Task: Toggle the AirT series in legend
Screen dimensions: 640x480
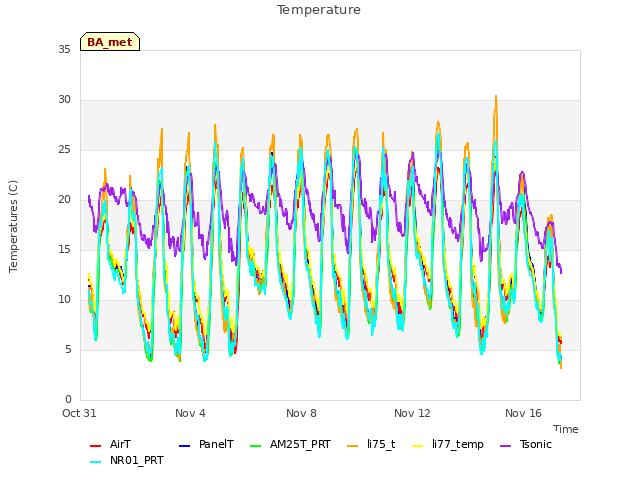Action: coord(110,444)
